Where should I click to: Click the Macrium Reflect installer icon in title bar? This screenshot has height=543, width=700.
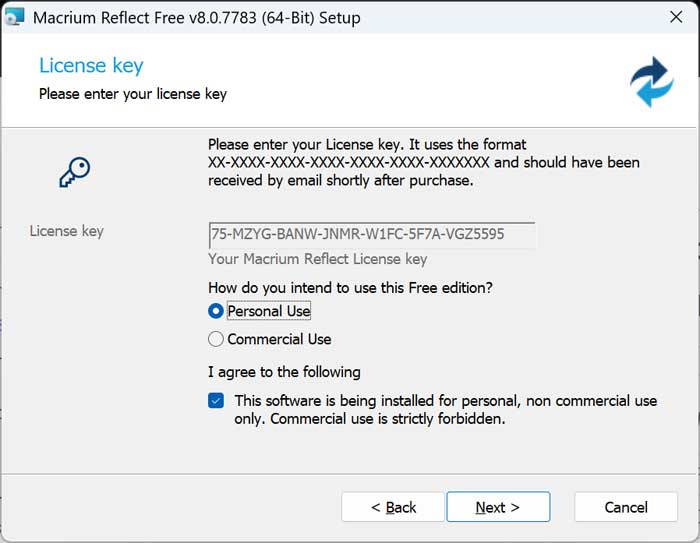(14, 17)
